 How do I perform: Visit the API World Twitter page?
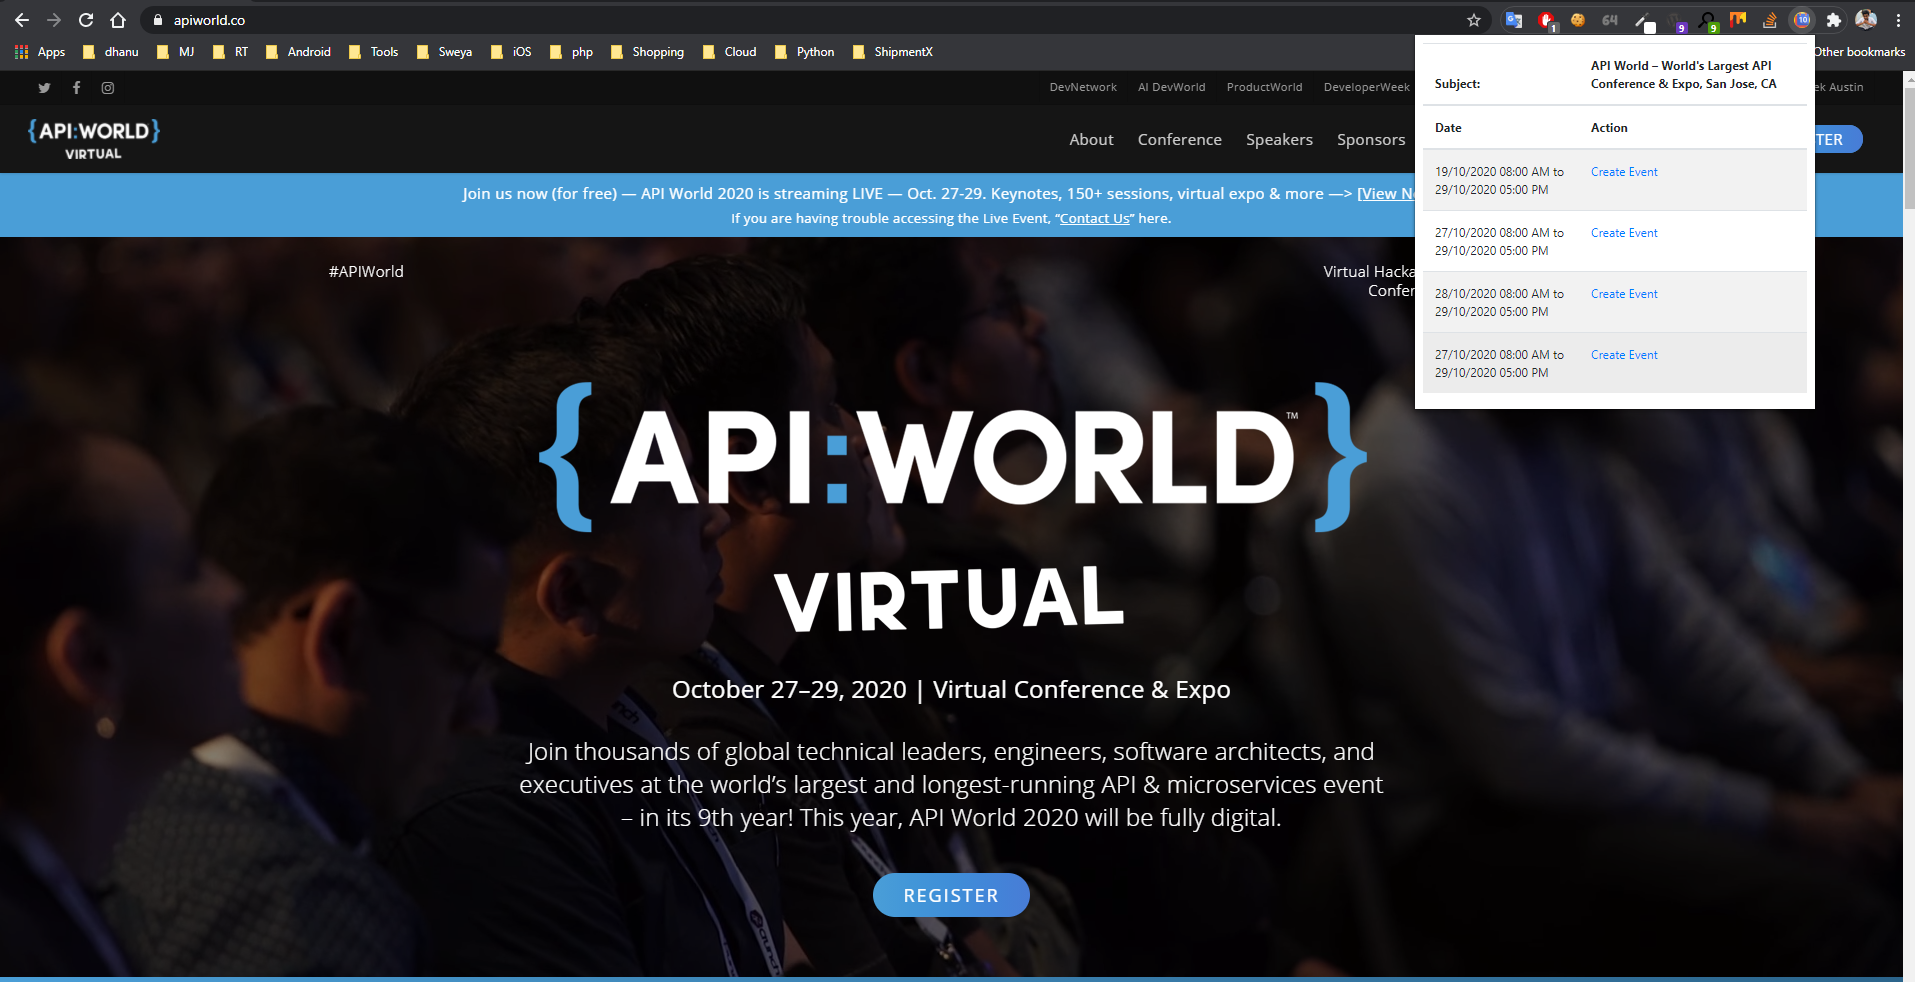(x=44, y=88)
